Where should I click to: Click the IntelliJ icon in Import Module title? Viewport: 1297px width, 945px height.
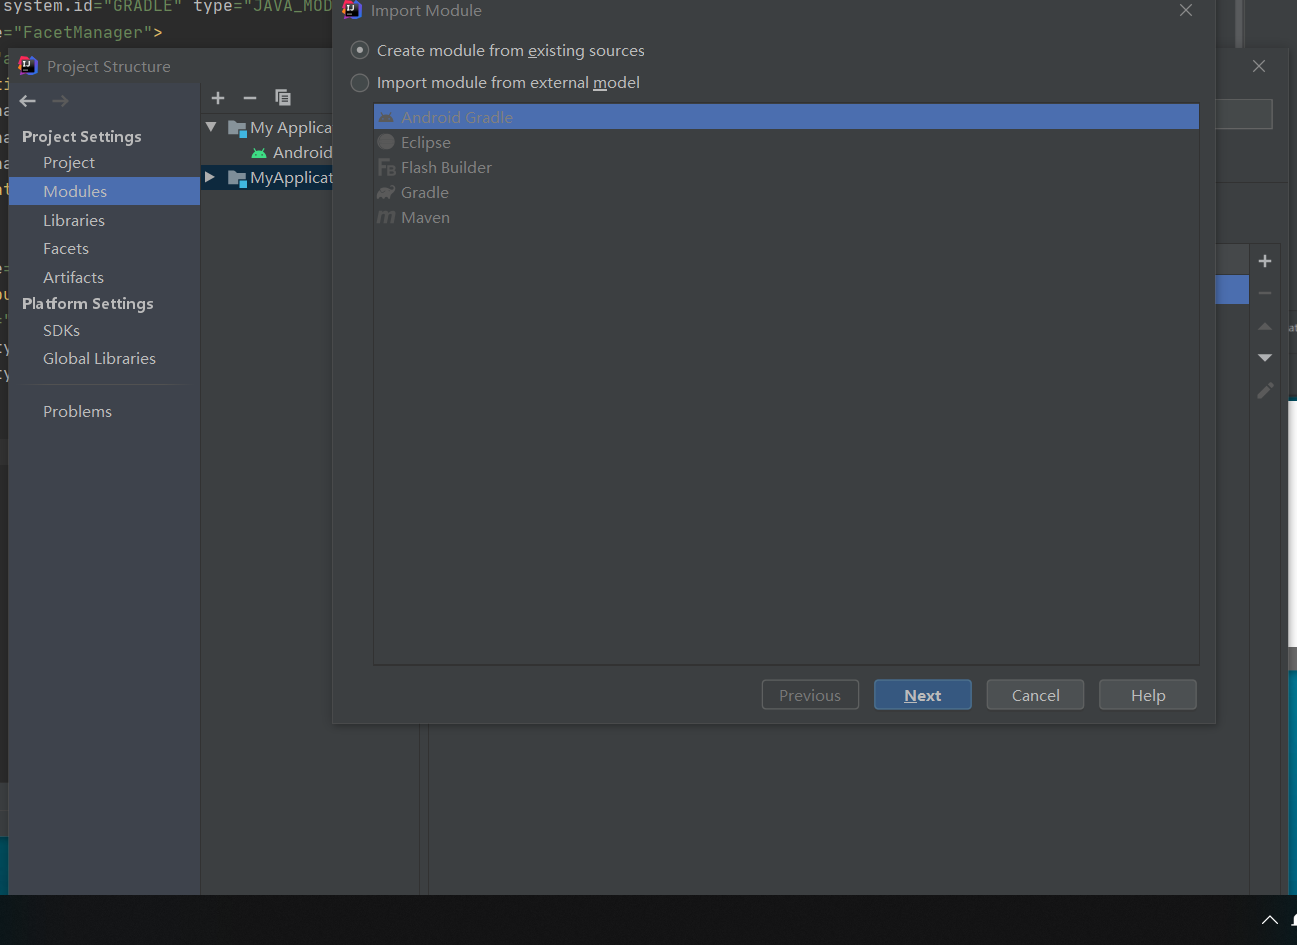pos(352,10)
